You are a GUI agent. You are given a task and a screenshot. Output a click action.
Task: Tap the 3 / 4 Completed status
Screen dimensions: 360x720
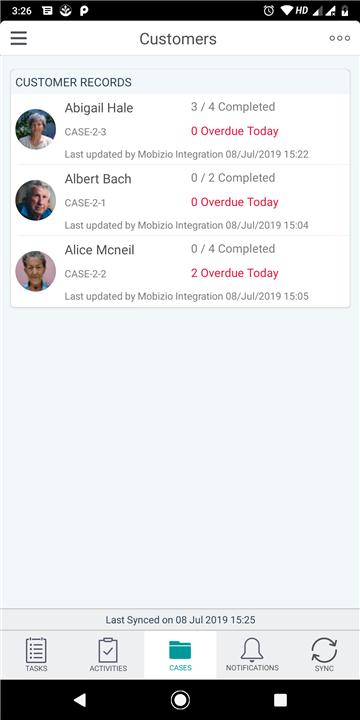[x=233, y=107]
